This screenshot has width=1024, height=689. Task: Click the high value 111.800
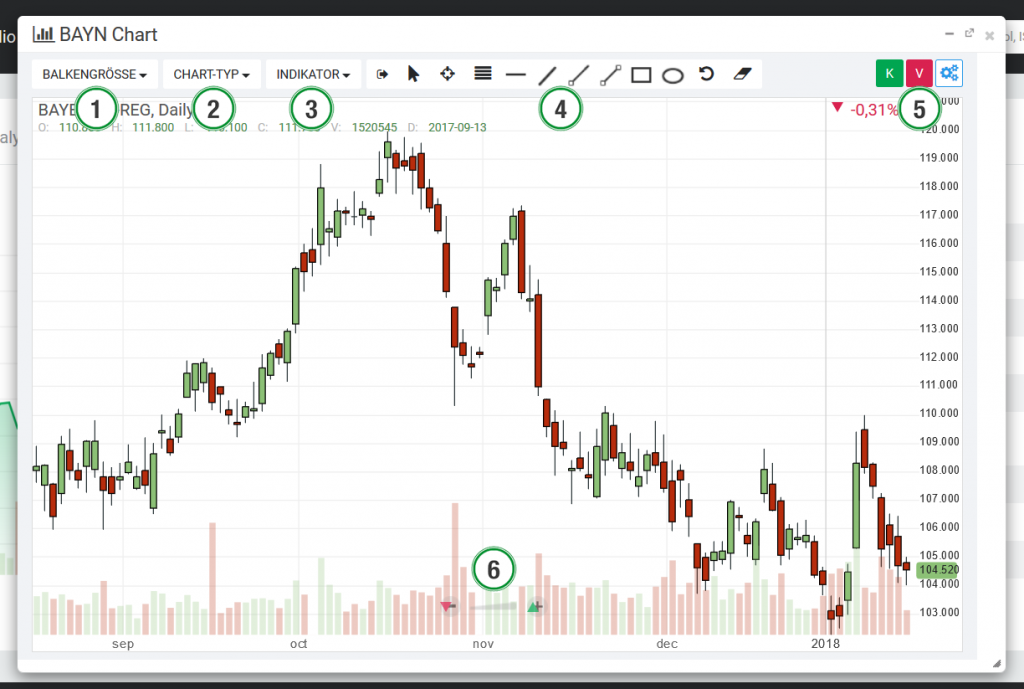click(153, 127)
